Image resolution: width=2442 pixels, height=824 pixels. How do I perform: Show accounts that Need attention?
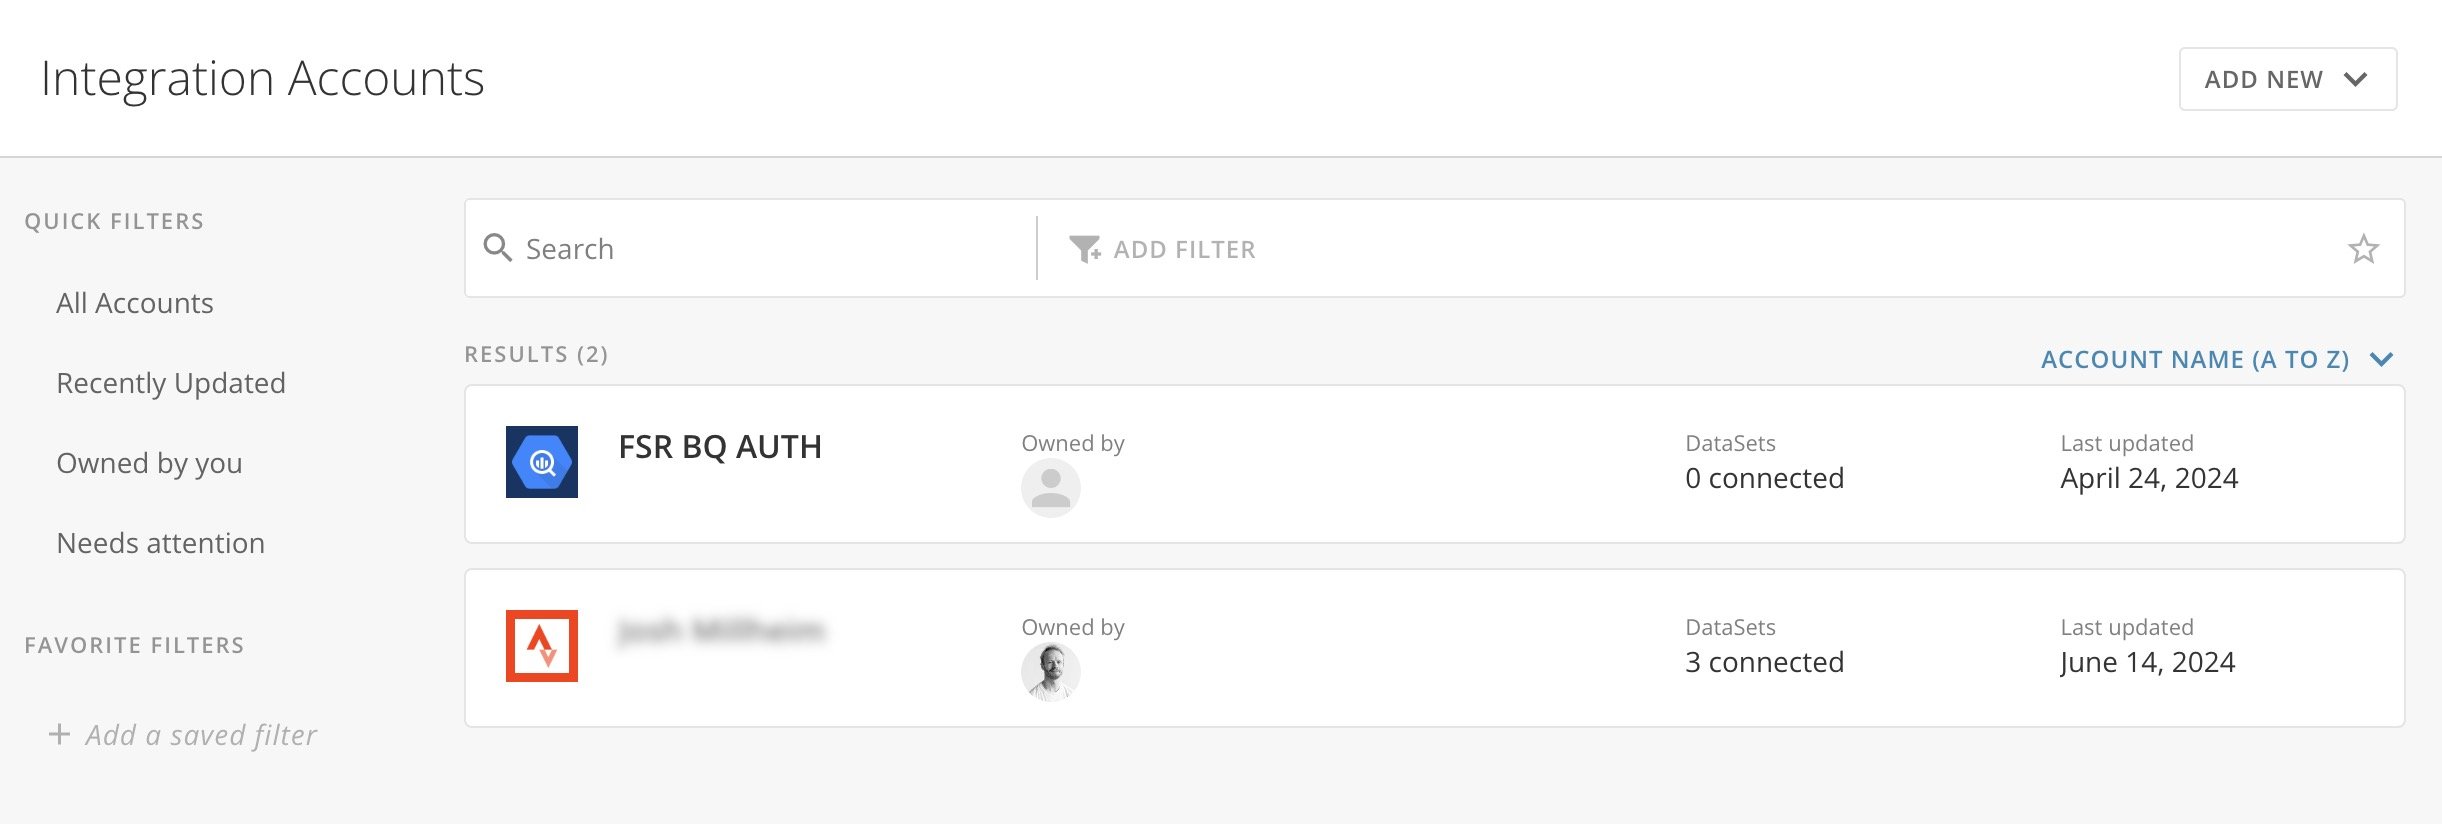[x=161, y=543]
